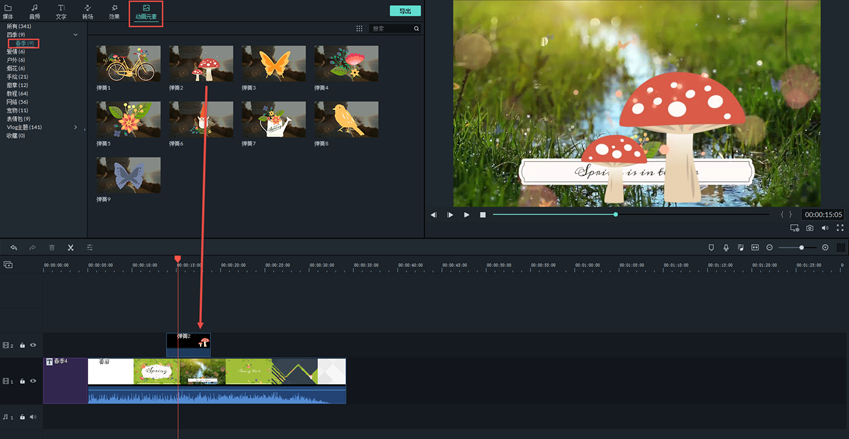Click the 导出 export button

coord(405,11)
